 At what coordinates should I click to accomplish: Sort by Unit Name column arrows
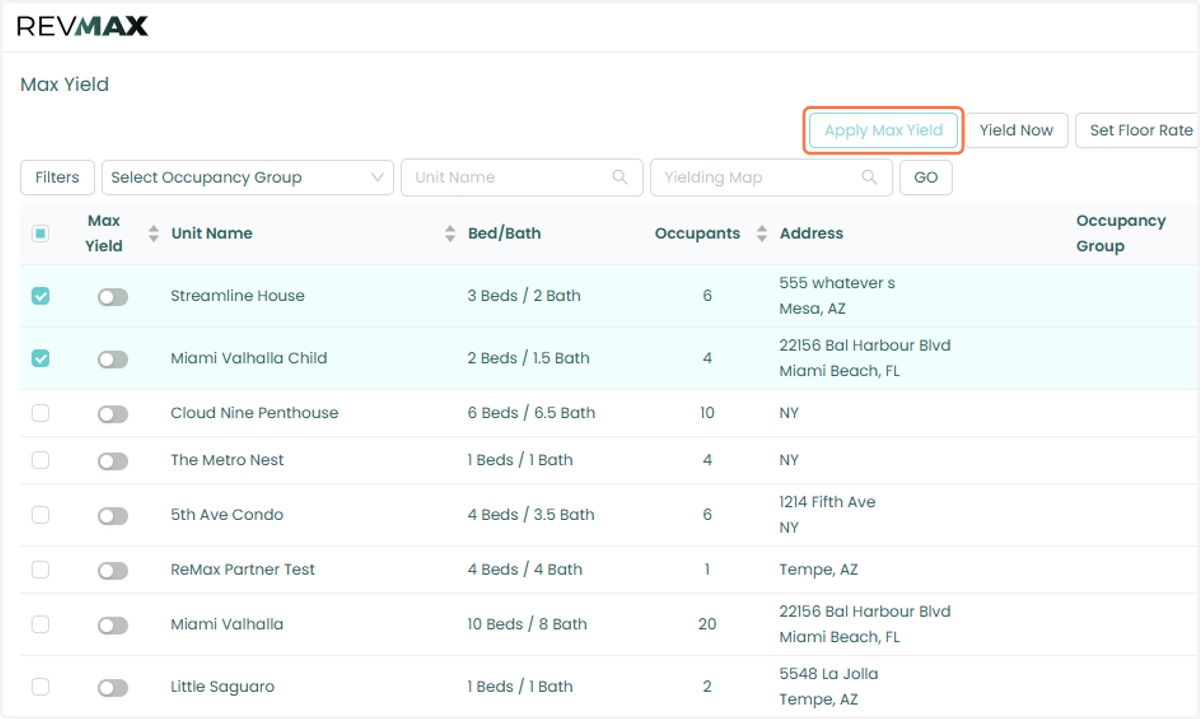(x=450, y=233)
